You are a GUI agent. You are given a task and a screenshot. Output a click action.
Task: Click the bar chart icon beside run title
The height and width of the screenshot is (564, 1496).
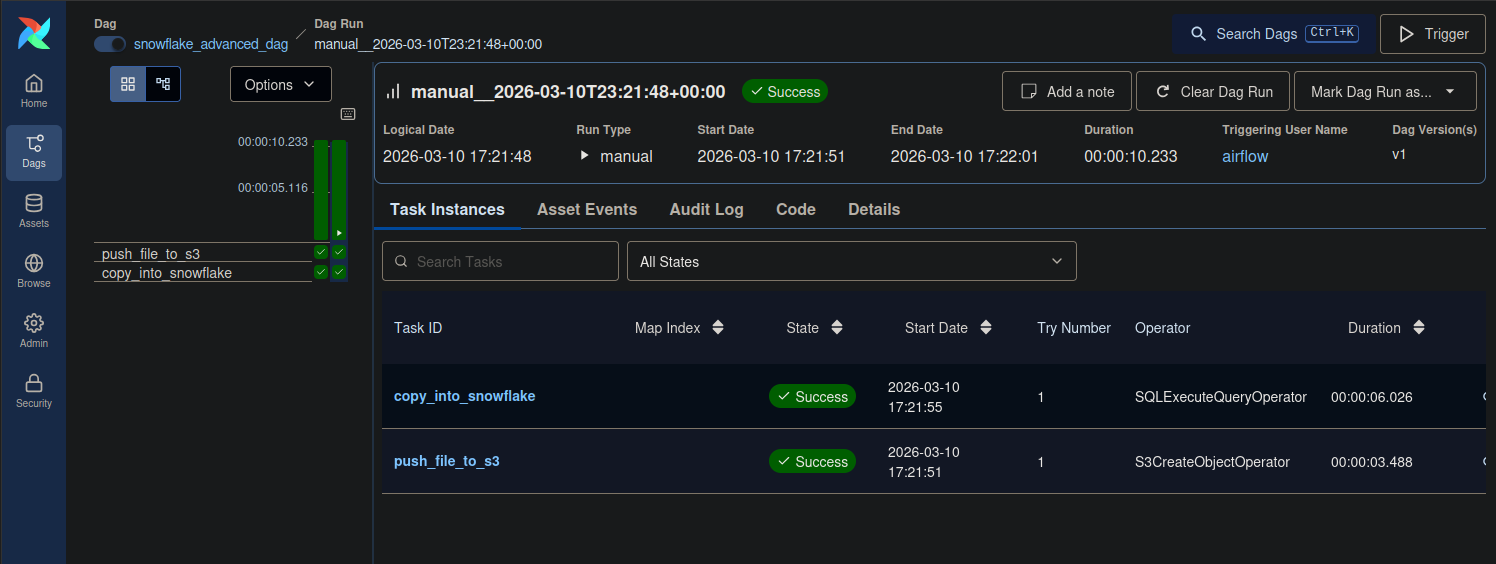[393, 91]
